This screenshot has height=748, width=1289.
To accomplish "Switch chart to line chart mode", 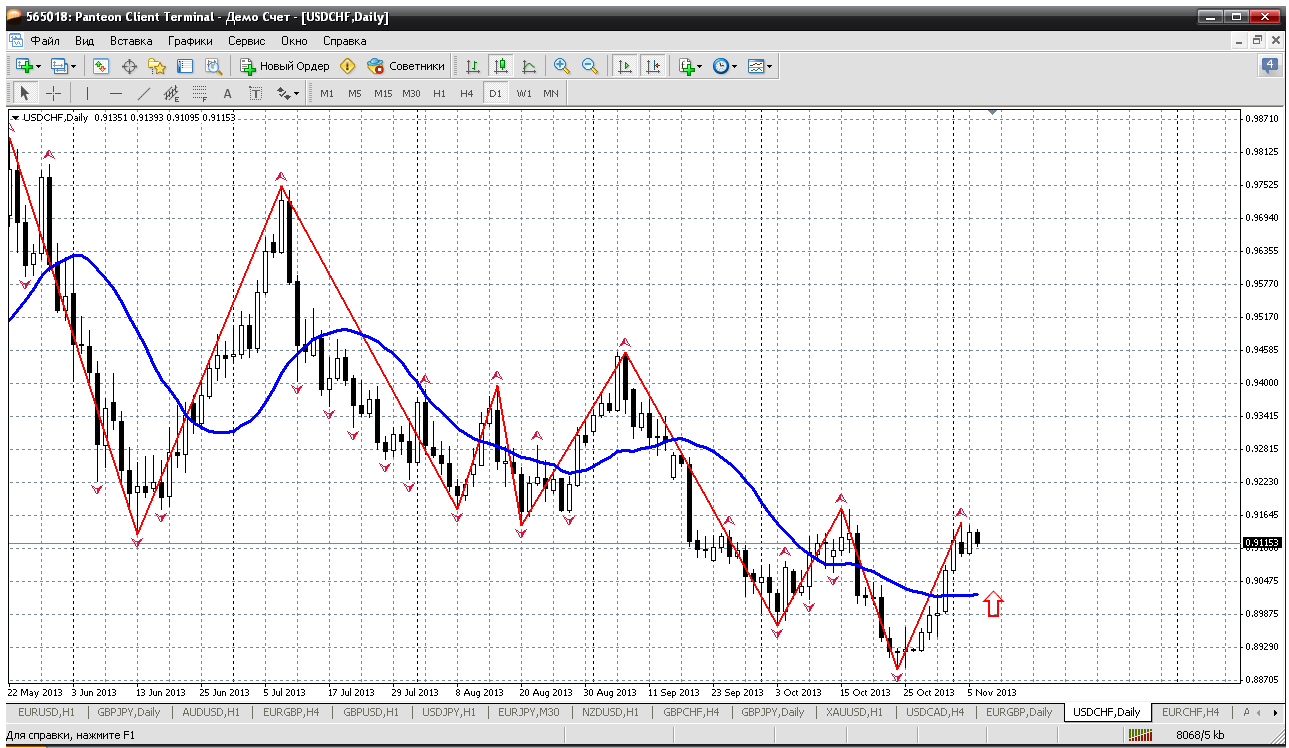I will [529, 66].
